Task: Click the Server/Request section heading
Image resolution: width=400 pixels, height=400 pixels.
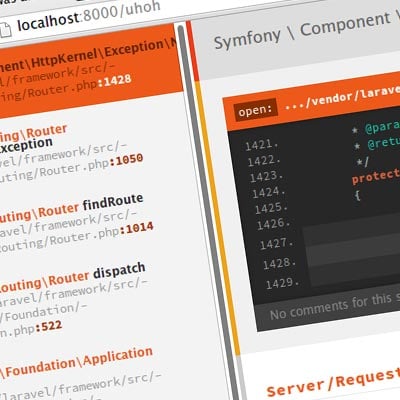Action: [333, 382]
